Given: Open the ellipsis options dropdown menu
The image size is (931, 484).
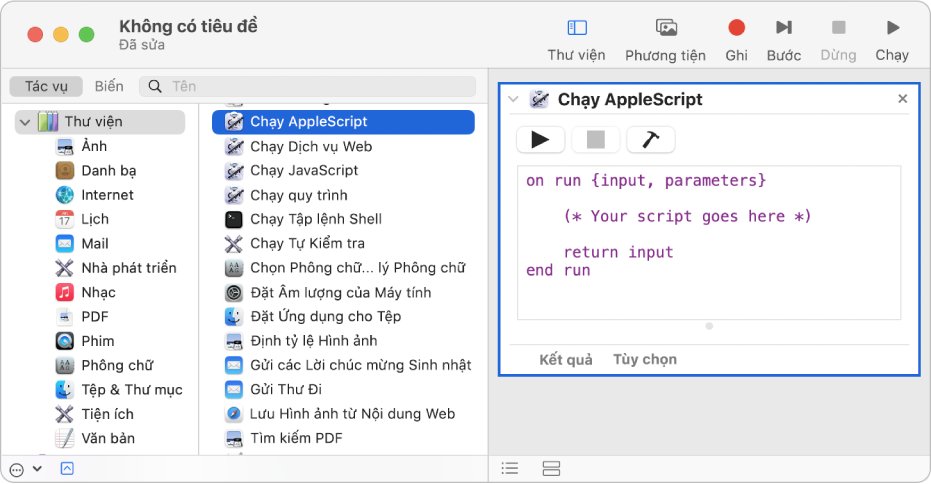Looking at the screenshot, I should (22, 468).
